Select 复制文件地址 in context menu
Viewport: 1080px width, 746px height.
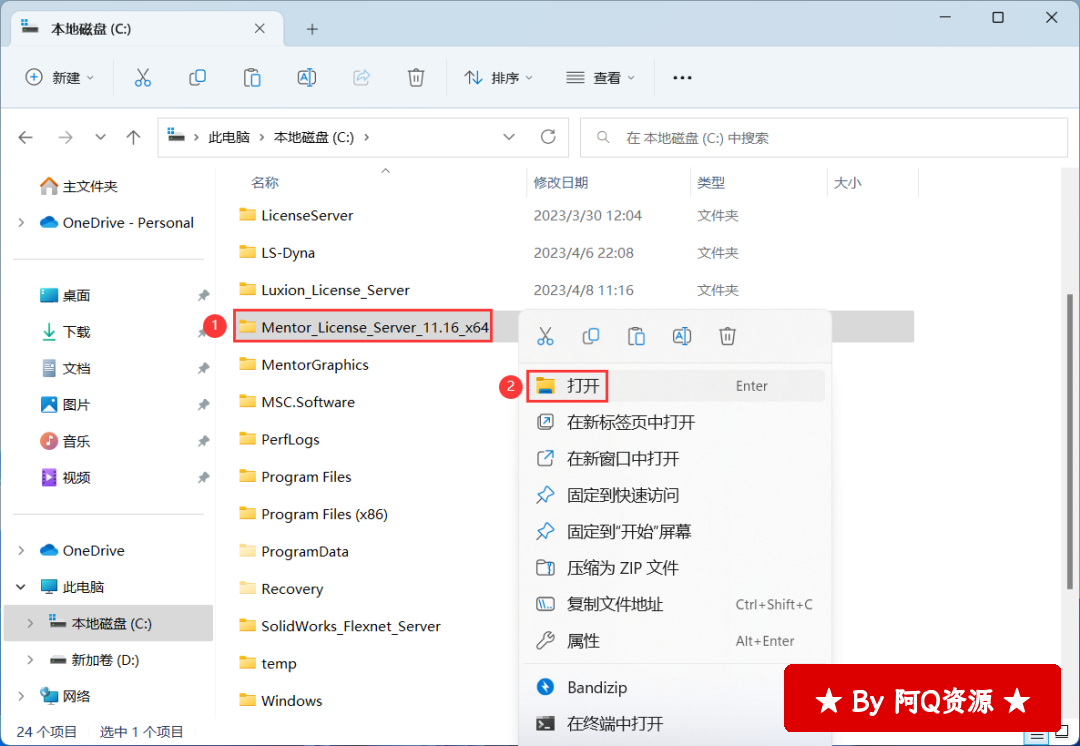[675, 605]
